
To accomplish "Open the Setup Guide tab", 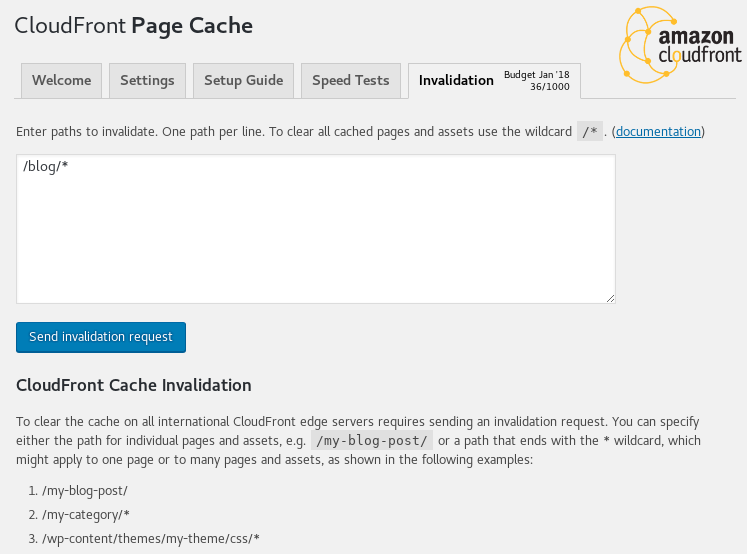I will pos(243,81).
